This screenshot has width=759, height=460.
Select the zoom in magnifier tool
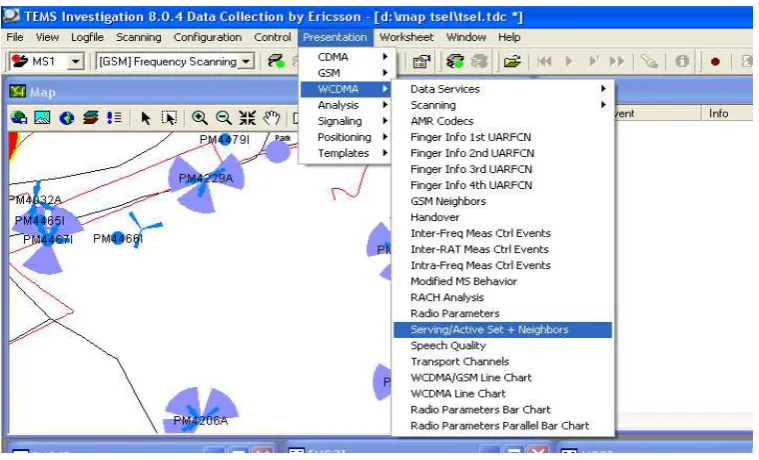click(199, 118)
